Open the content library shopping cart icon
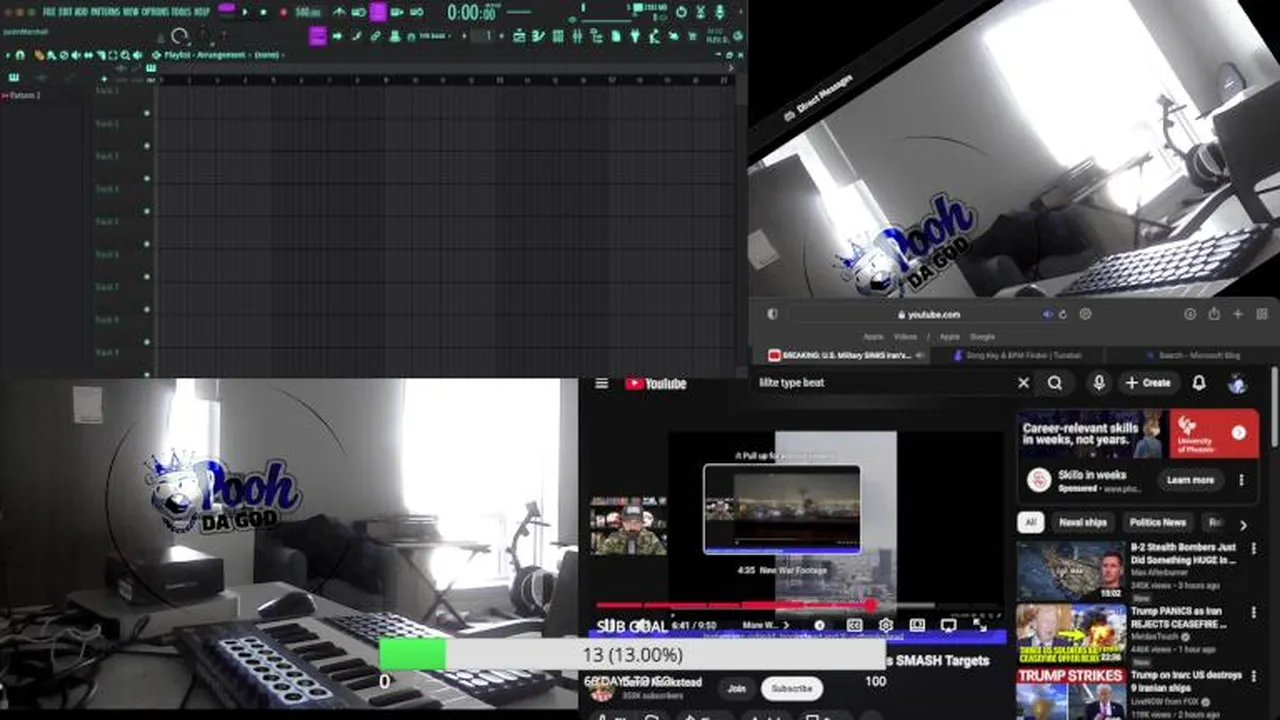 click(x=693, y=36)
